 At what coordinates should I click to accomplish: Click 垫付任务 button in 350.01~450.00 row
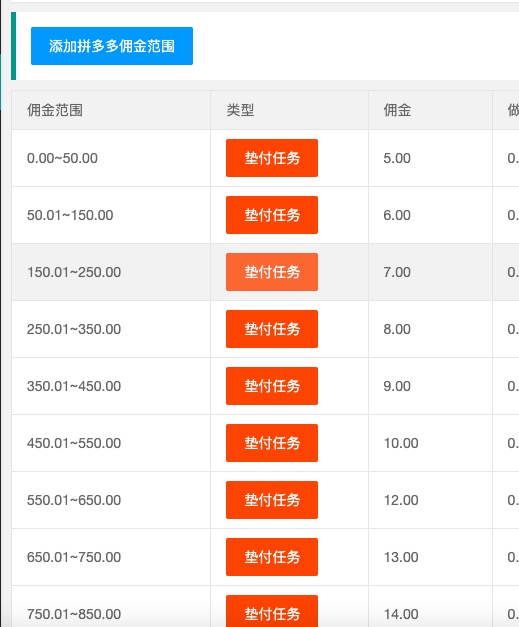(272, 386)
